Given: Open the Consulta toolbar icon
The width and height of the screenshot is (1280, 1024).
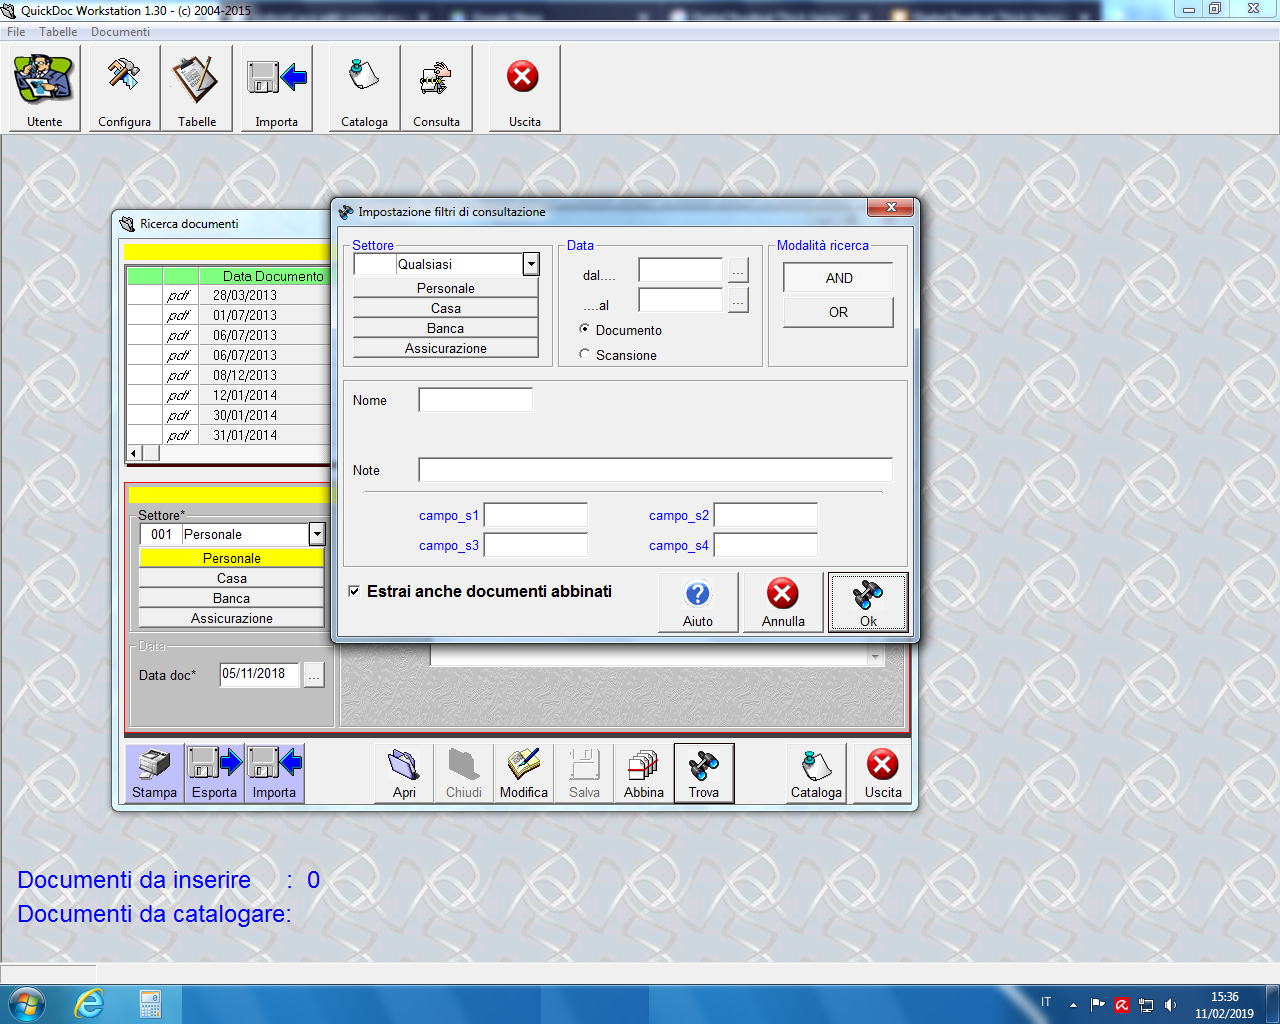Looking at the screenshot, I should tap(436, 88).
